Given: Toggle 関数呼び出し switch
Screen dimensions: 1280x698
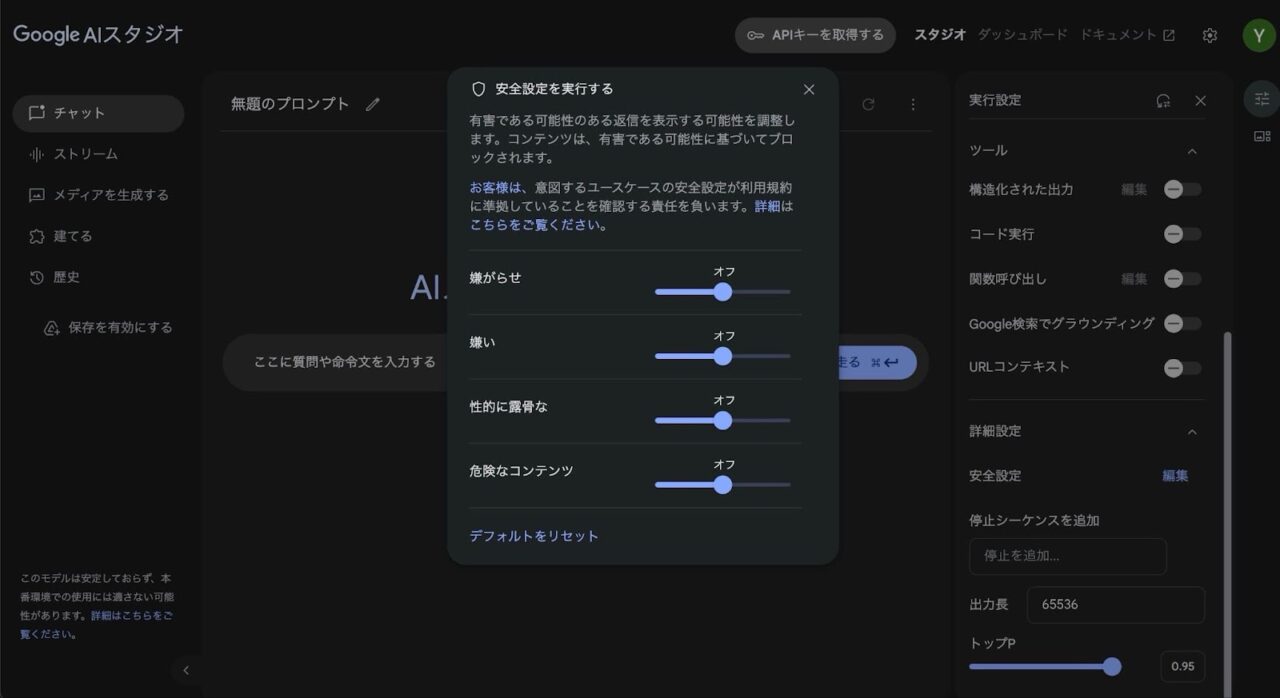Looking at the screenshot, I should (x=1183, y=279).
